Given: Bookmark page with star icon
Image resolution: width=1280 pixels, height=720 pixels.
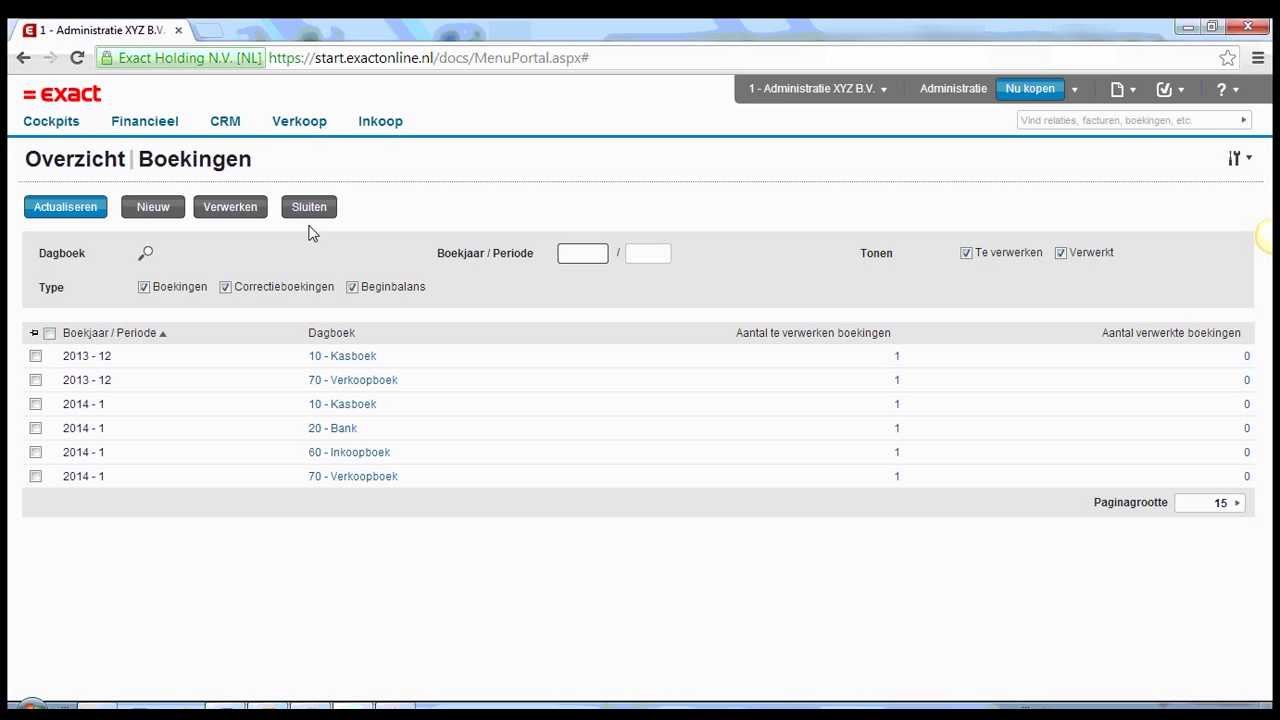Looking at the screenshot, I should click(x=1227, y=58).
